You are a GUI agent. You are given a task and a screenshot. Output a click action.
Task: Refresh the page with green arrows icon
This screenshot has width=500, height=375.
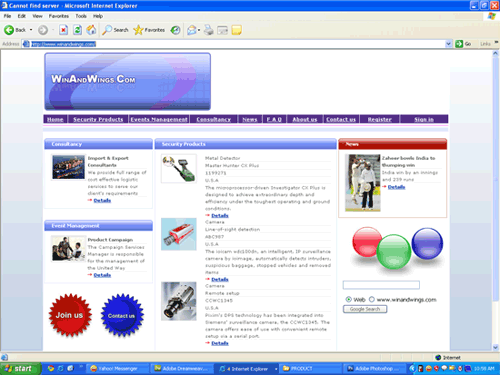[77, 30]
